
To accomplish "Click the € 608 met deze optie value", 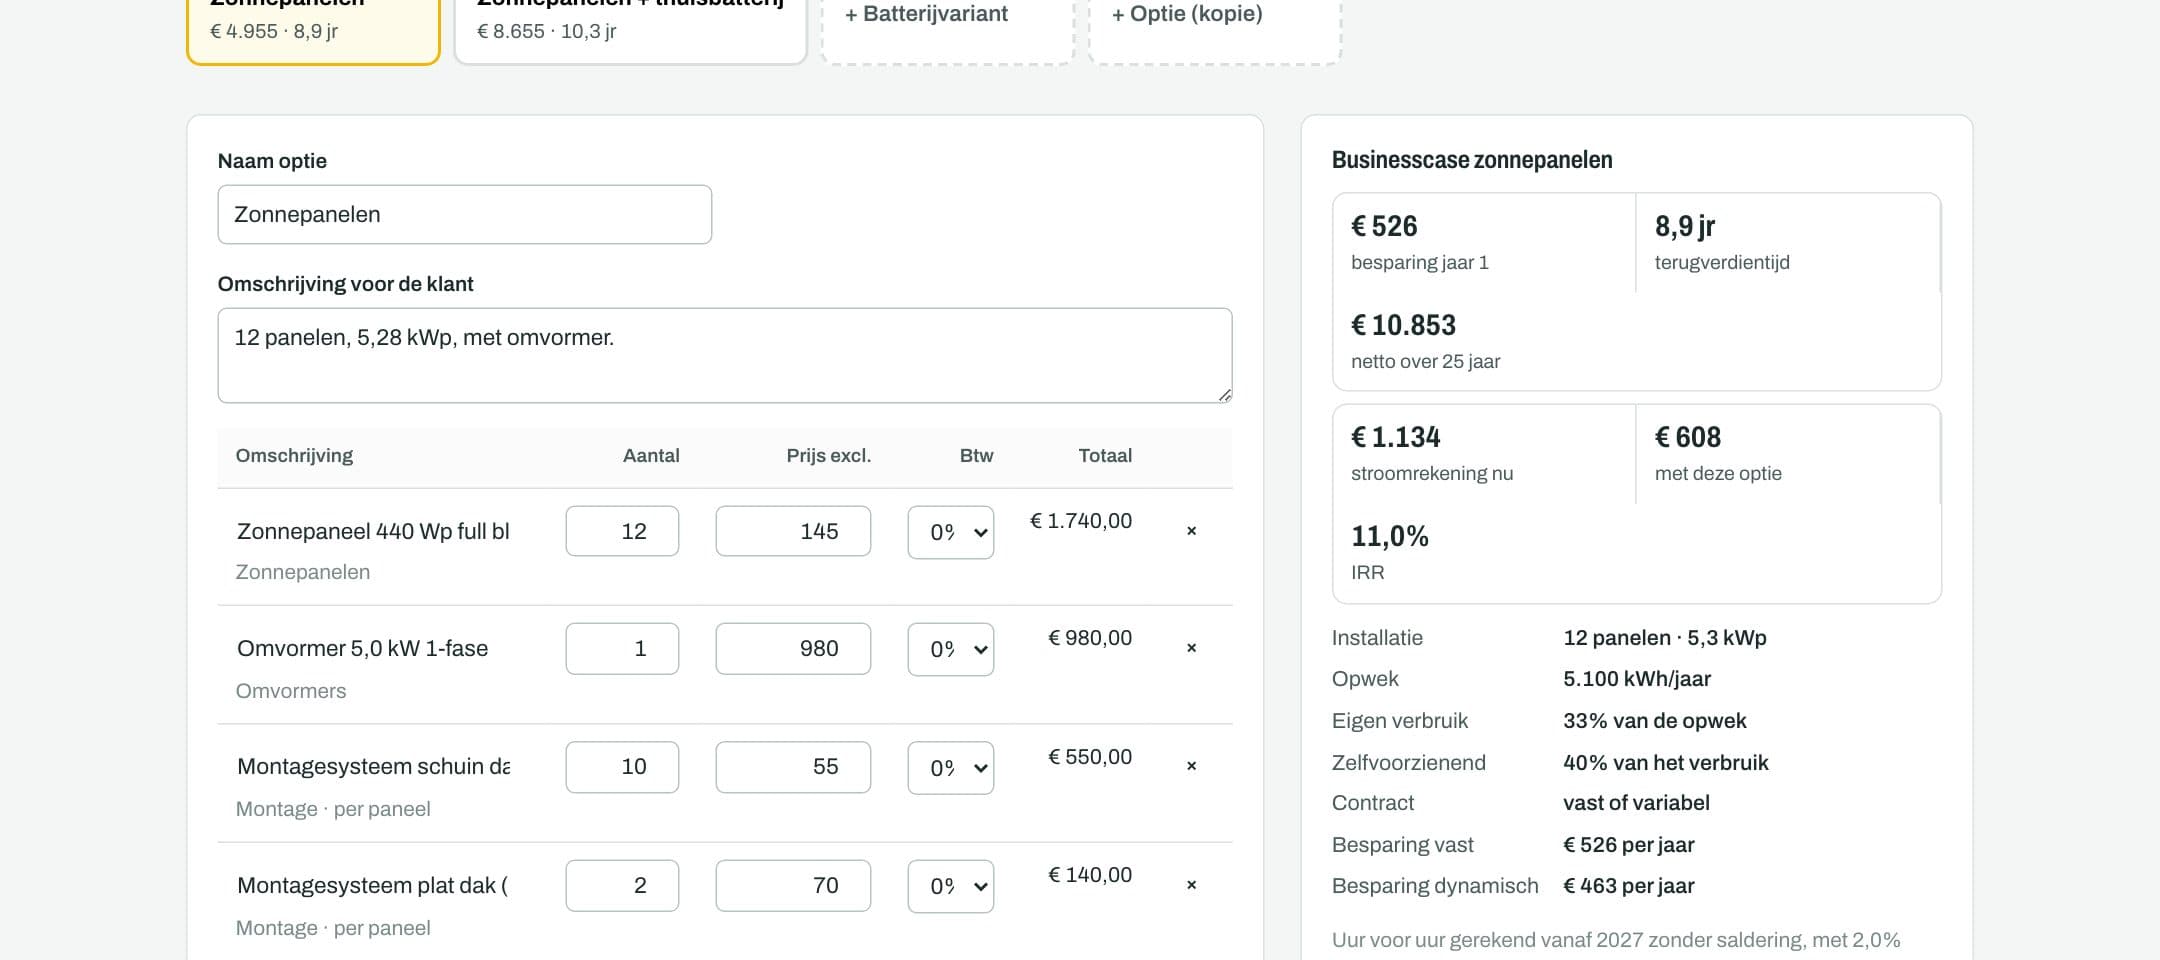I will [1688, 437].
